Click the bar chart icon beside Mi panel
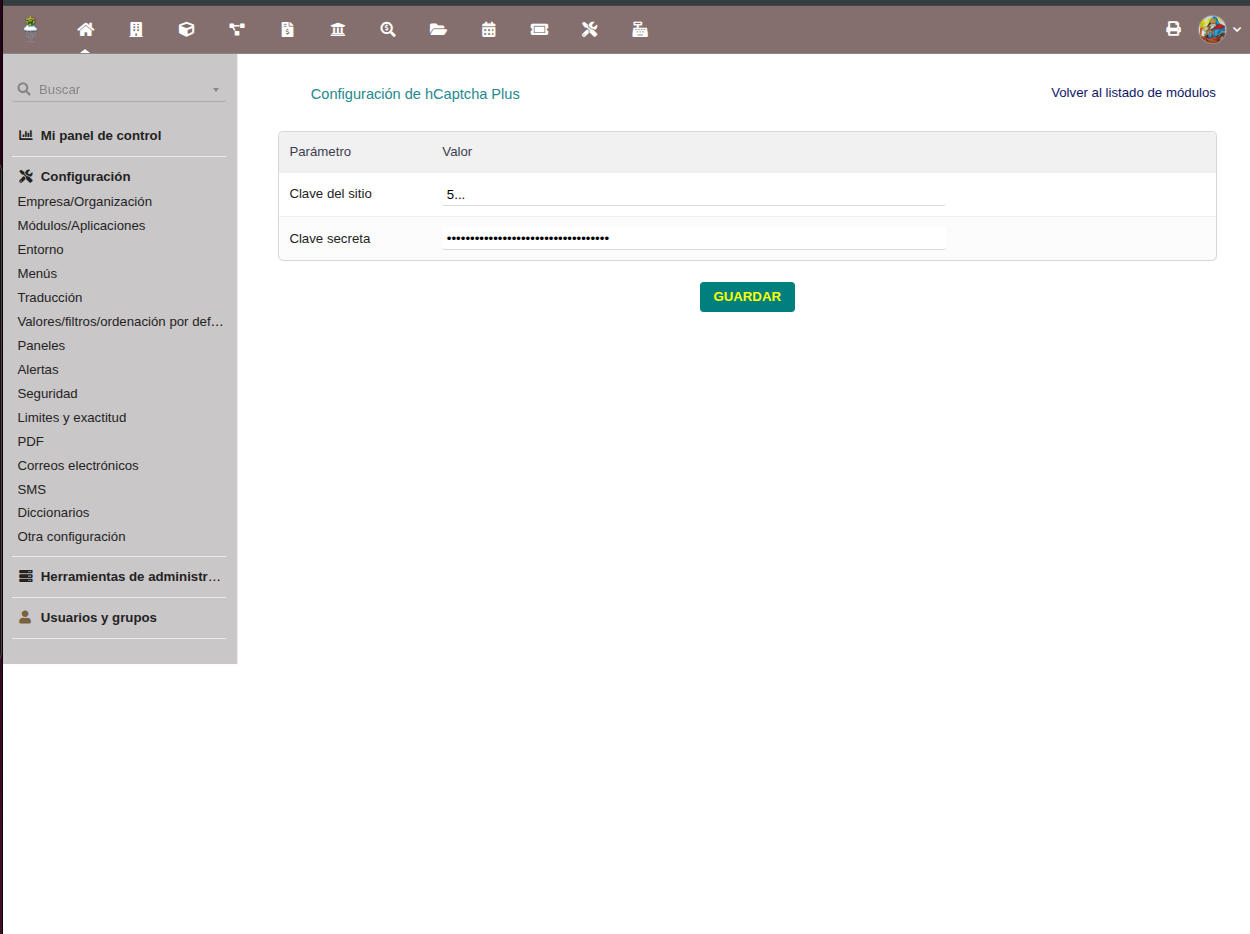Screen dimensions: 1250x934 pyautogui.click(x=26, y=135)
